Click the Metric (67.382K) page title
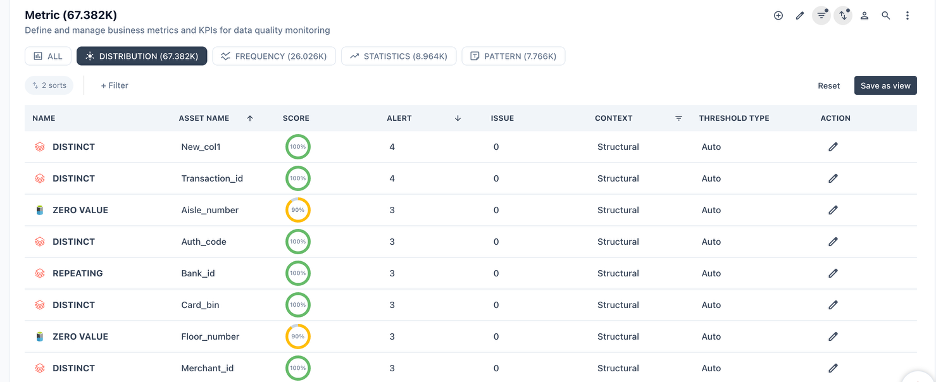This screenshot has height=382, width=936. 71,16
